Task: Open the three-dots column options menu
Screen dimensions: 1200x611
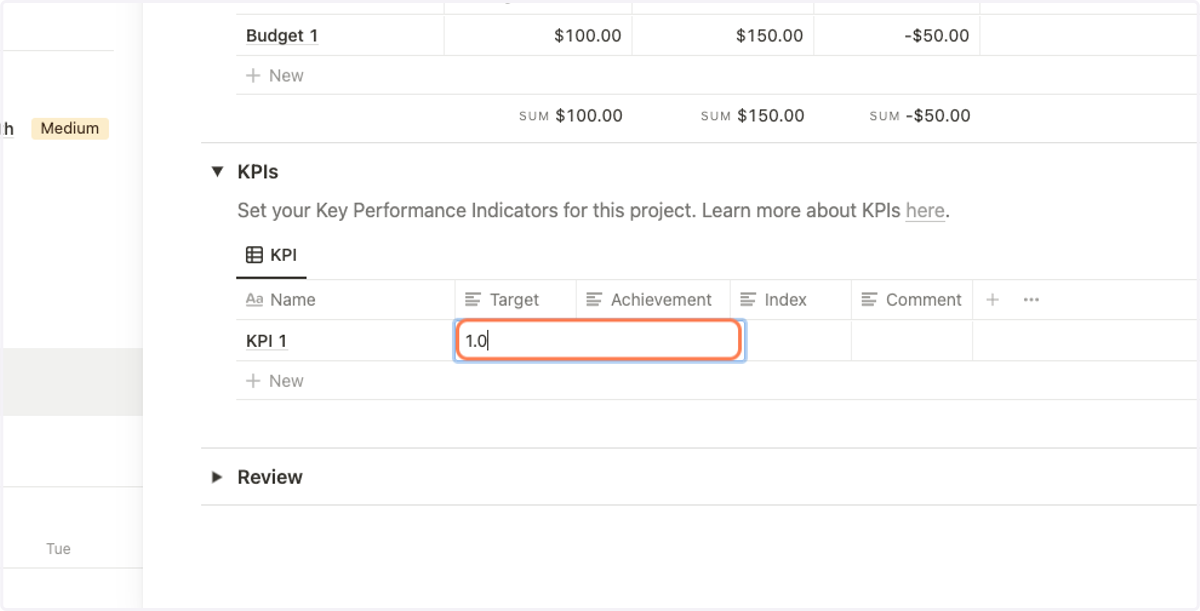Action: coord(1031,299)
